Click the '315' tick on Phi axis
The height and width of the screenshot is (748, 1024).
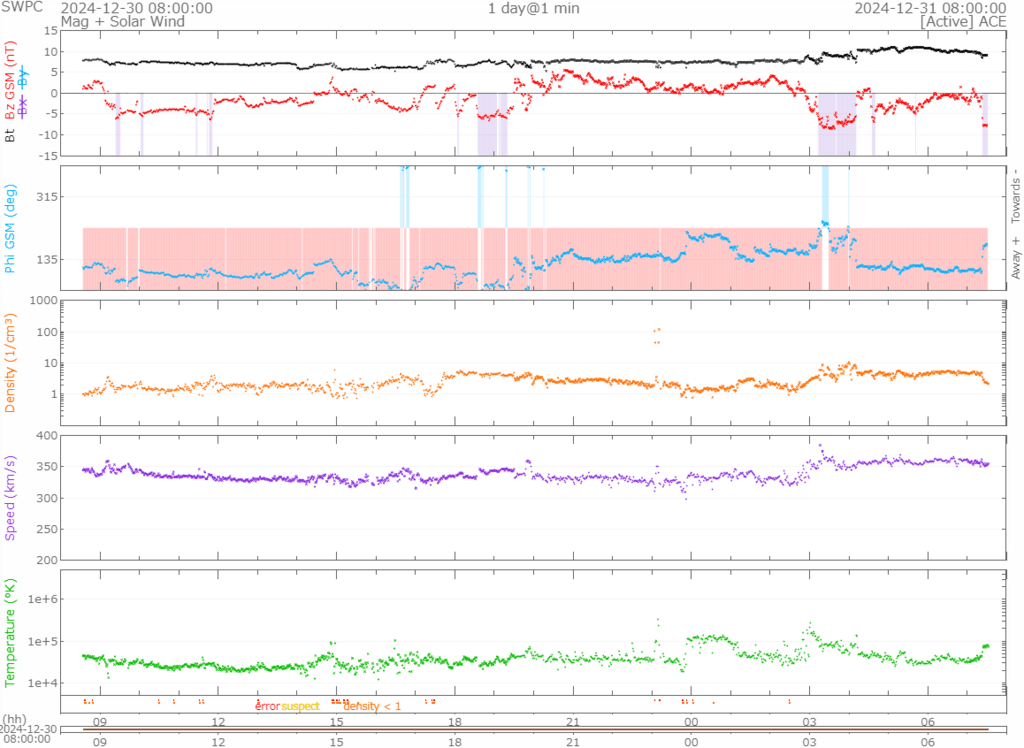point(46,197)
